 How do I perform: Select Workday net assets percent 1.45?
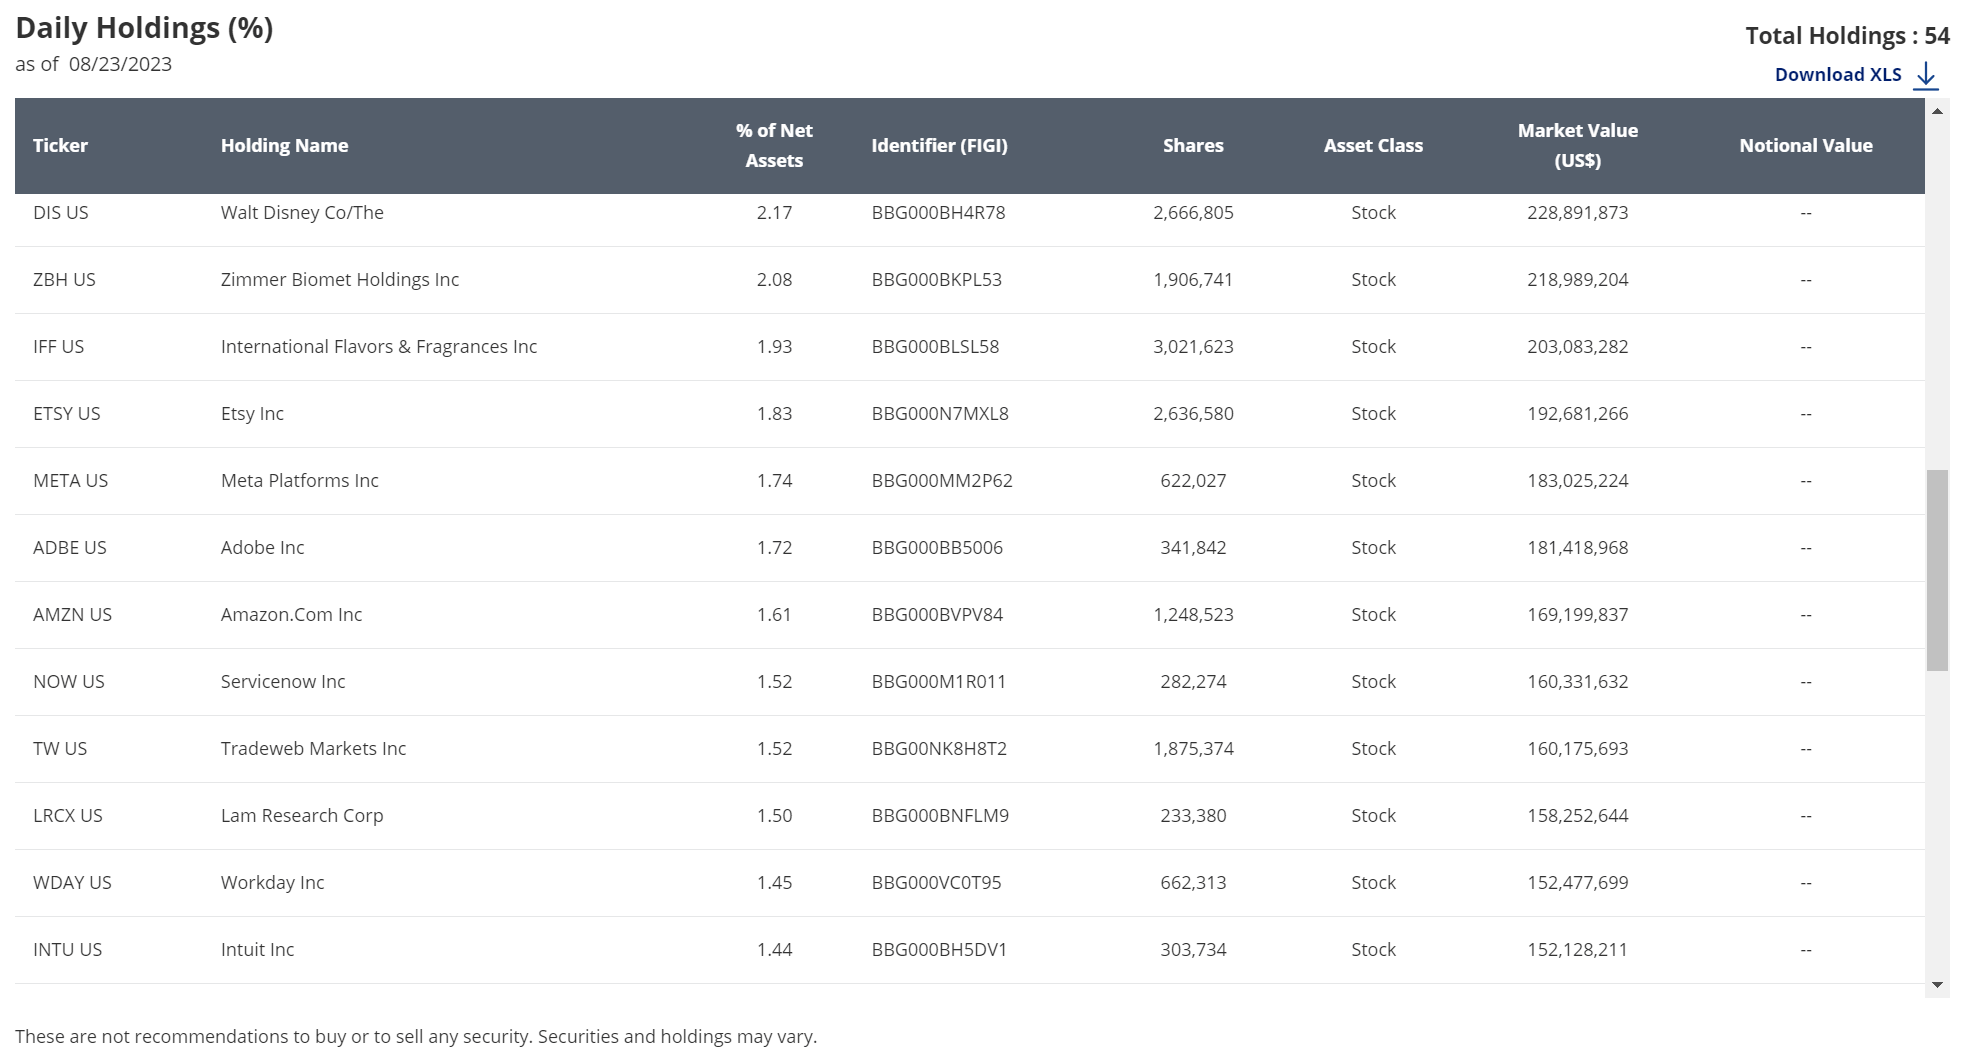point(774,883)
